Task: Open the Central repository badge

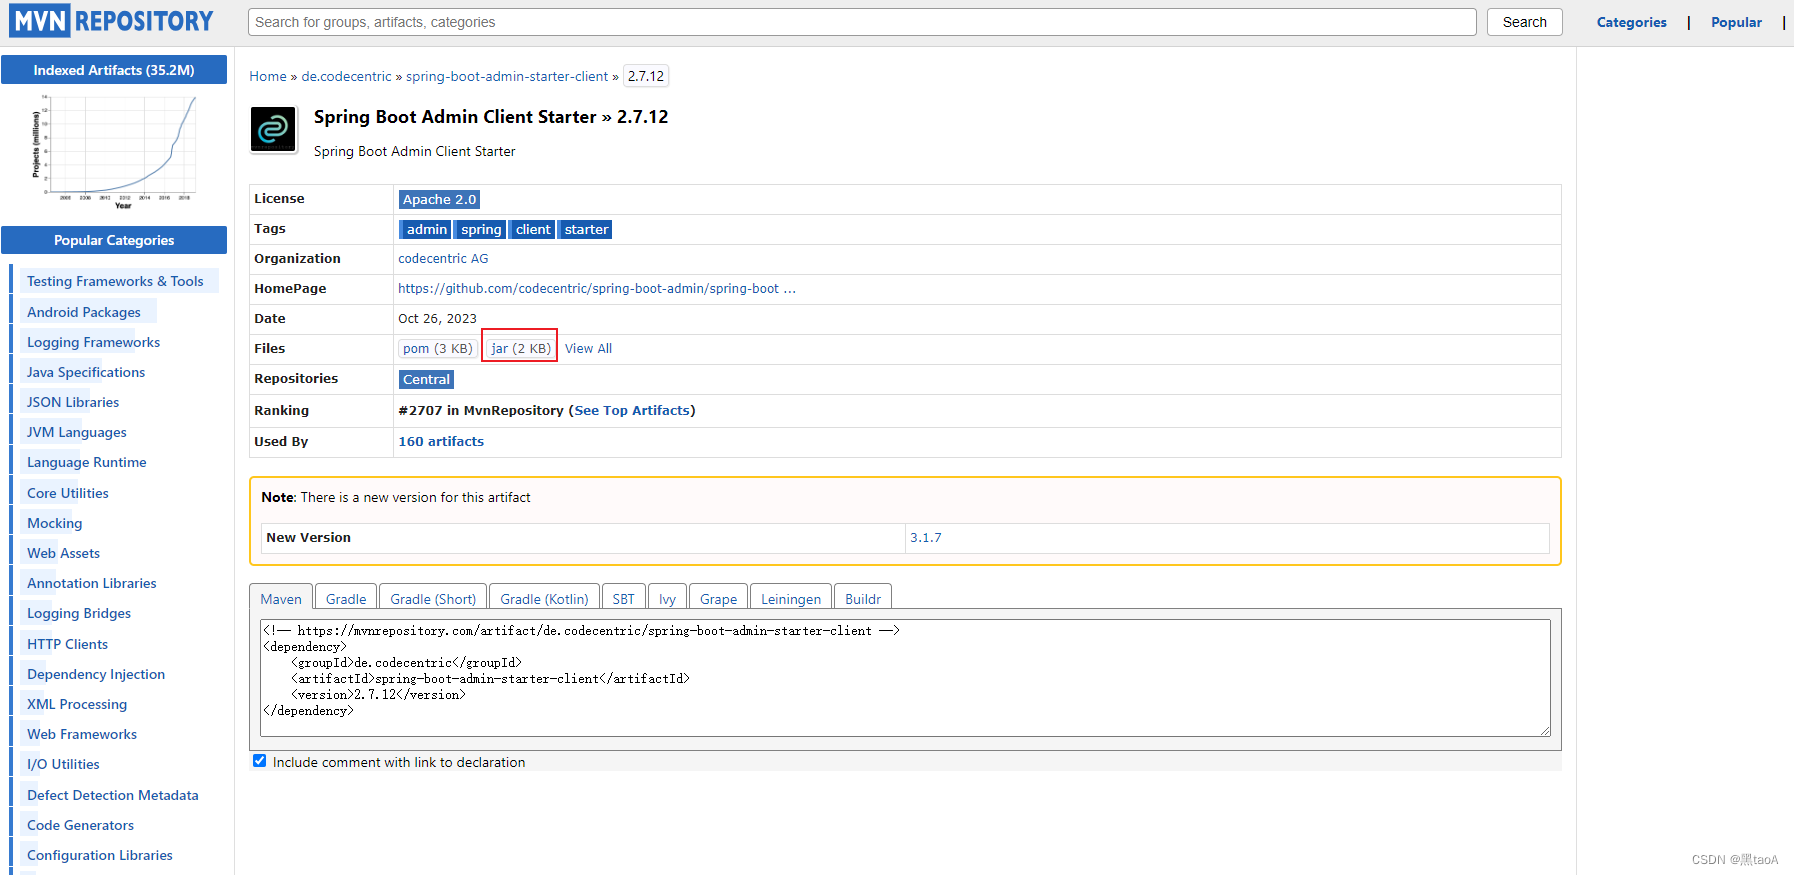Action: click(426, 380)
